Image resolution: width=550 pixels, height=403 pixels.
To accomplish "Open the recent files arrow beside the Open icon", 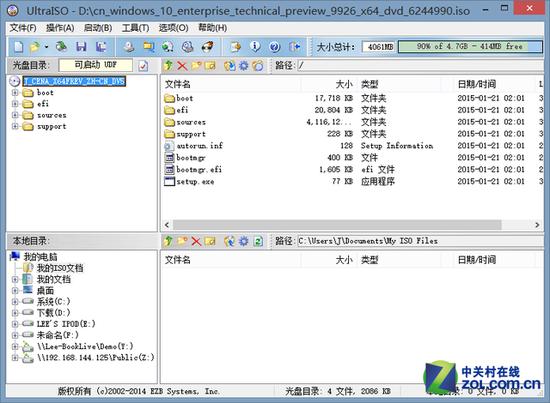I will coord(46,47).
